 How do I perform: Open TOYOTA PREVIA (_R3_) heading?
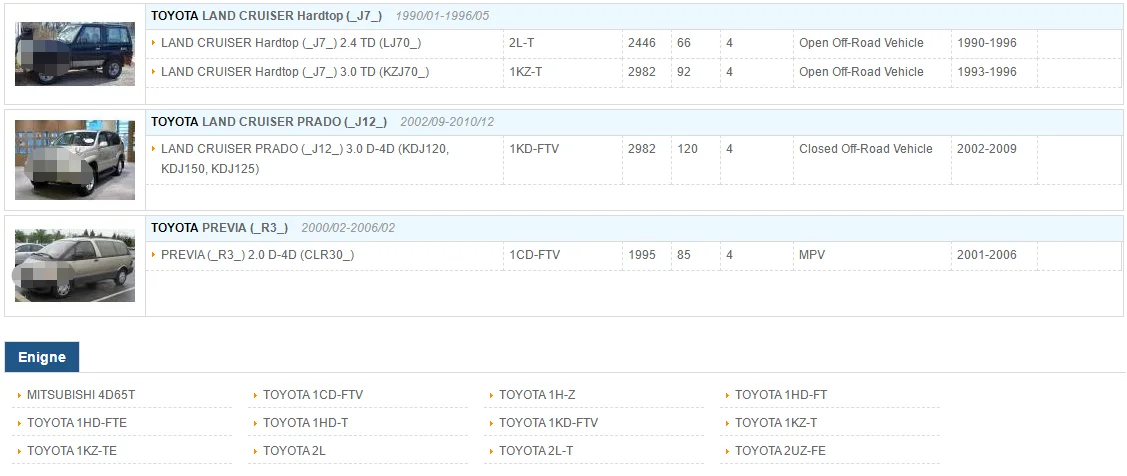(219, 228)
